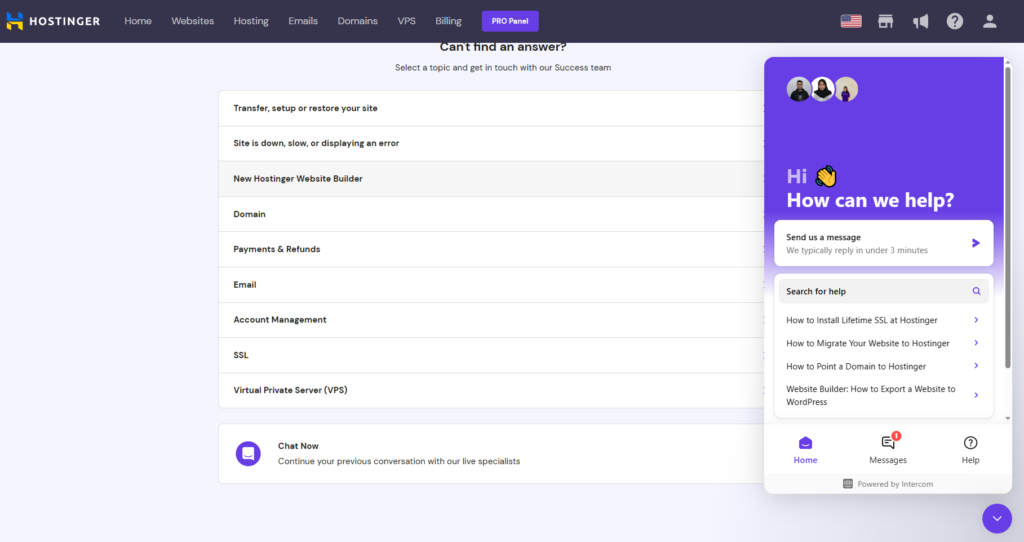Click the search magnifier icon in chat

click(976, 291)
